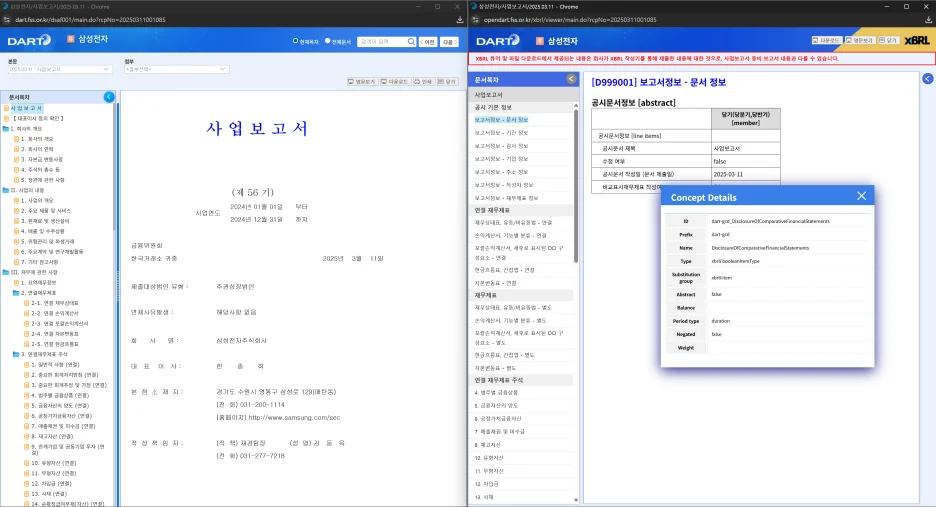The height and width of the screenshot is (507, 936).
Task: Collapse the XBRL 문서목차 sidebar arrow
Action: click(571, 78)
